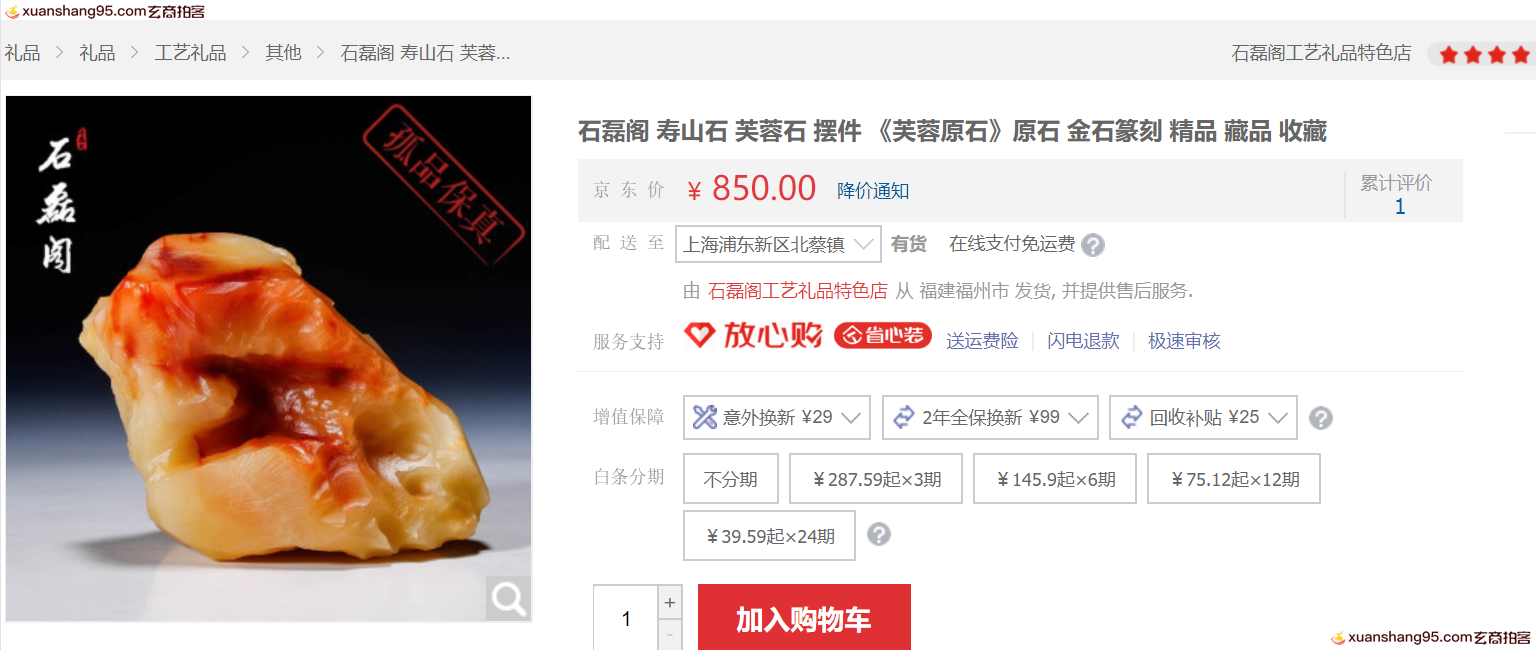Open image magnifier icon on product photo
Screen dimensions: 1536x650
point(508,598)
